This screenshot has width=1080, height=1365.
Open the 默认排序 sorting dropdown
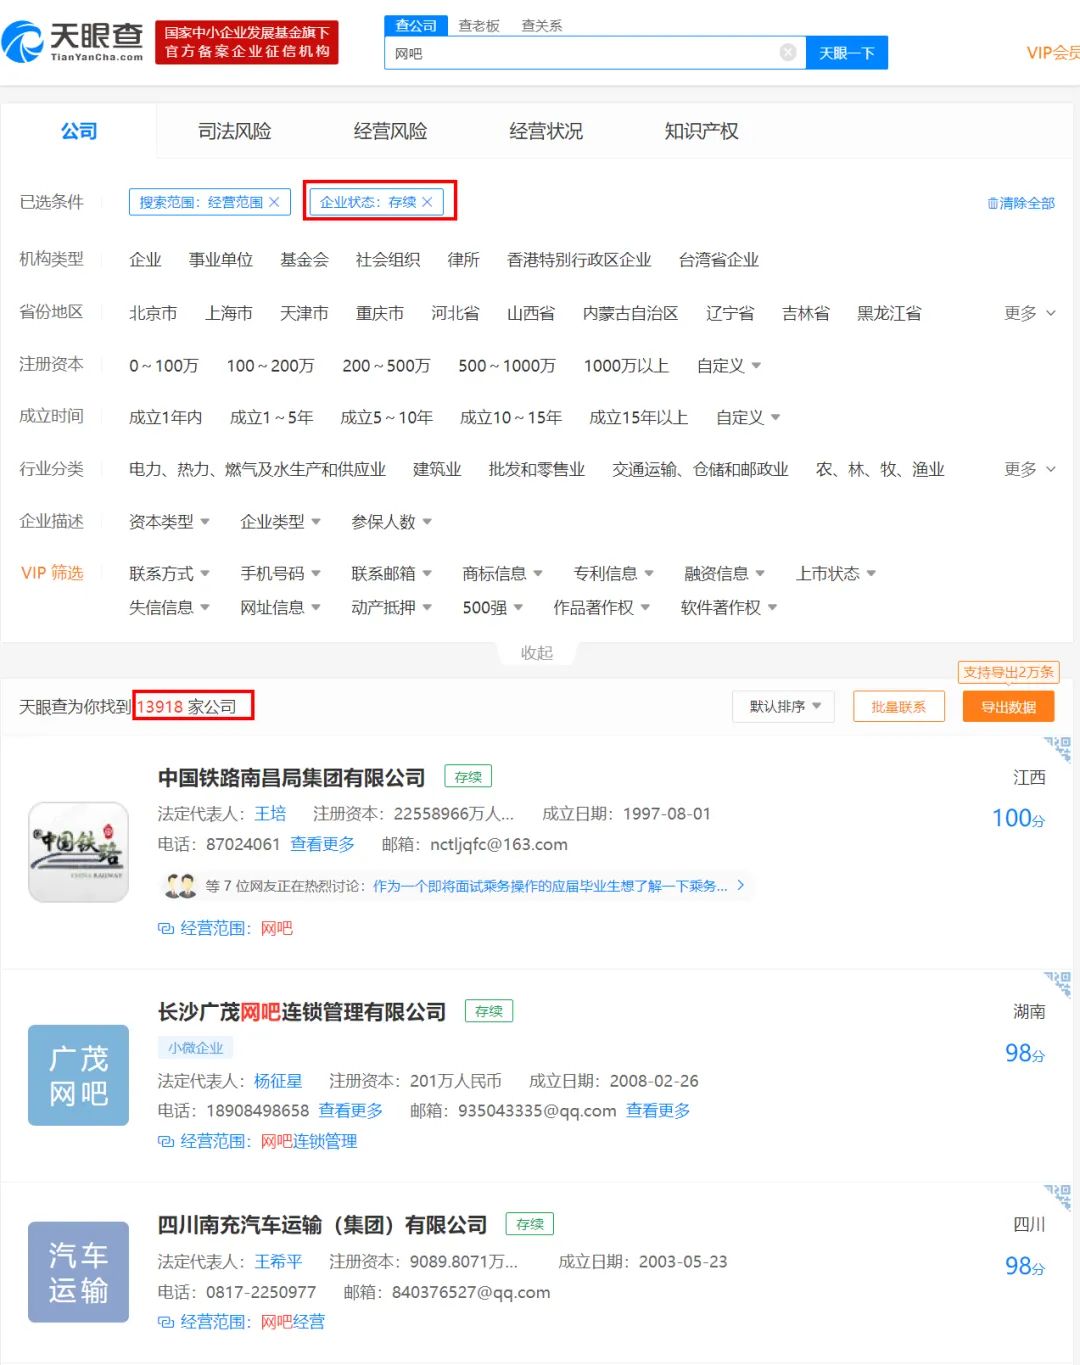783,706
